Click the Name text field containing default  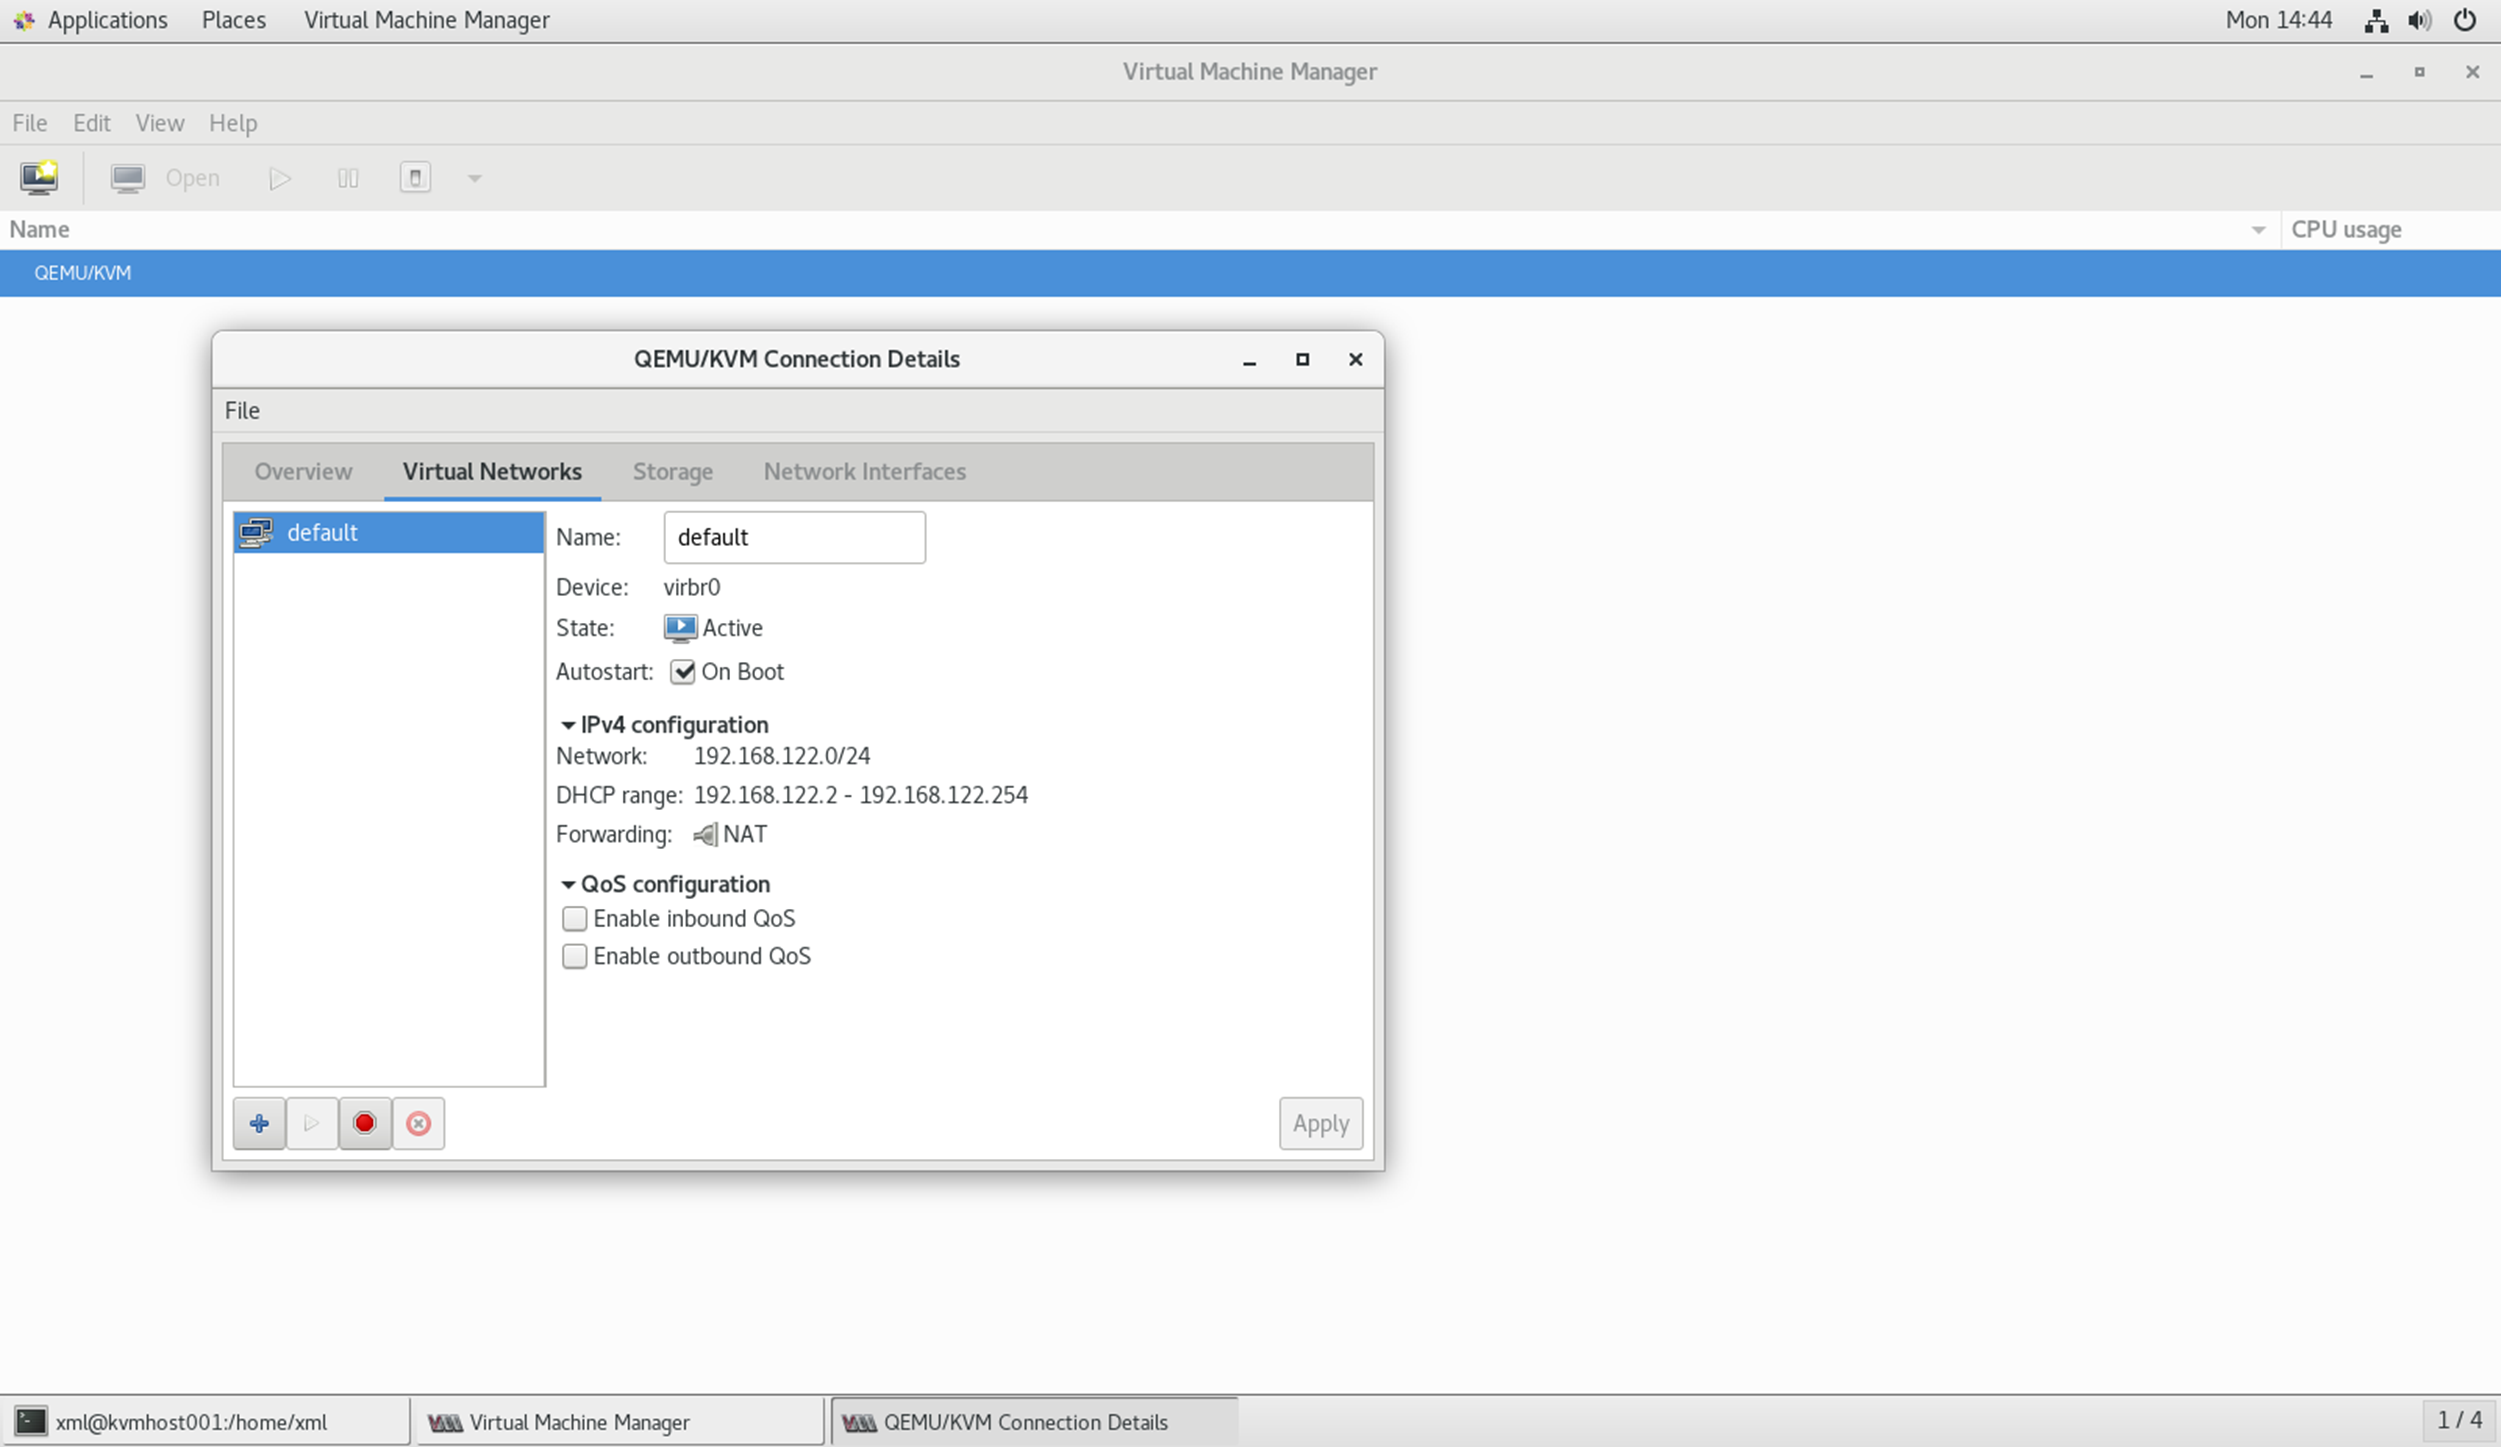795,537
